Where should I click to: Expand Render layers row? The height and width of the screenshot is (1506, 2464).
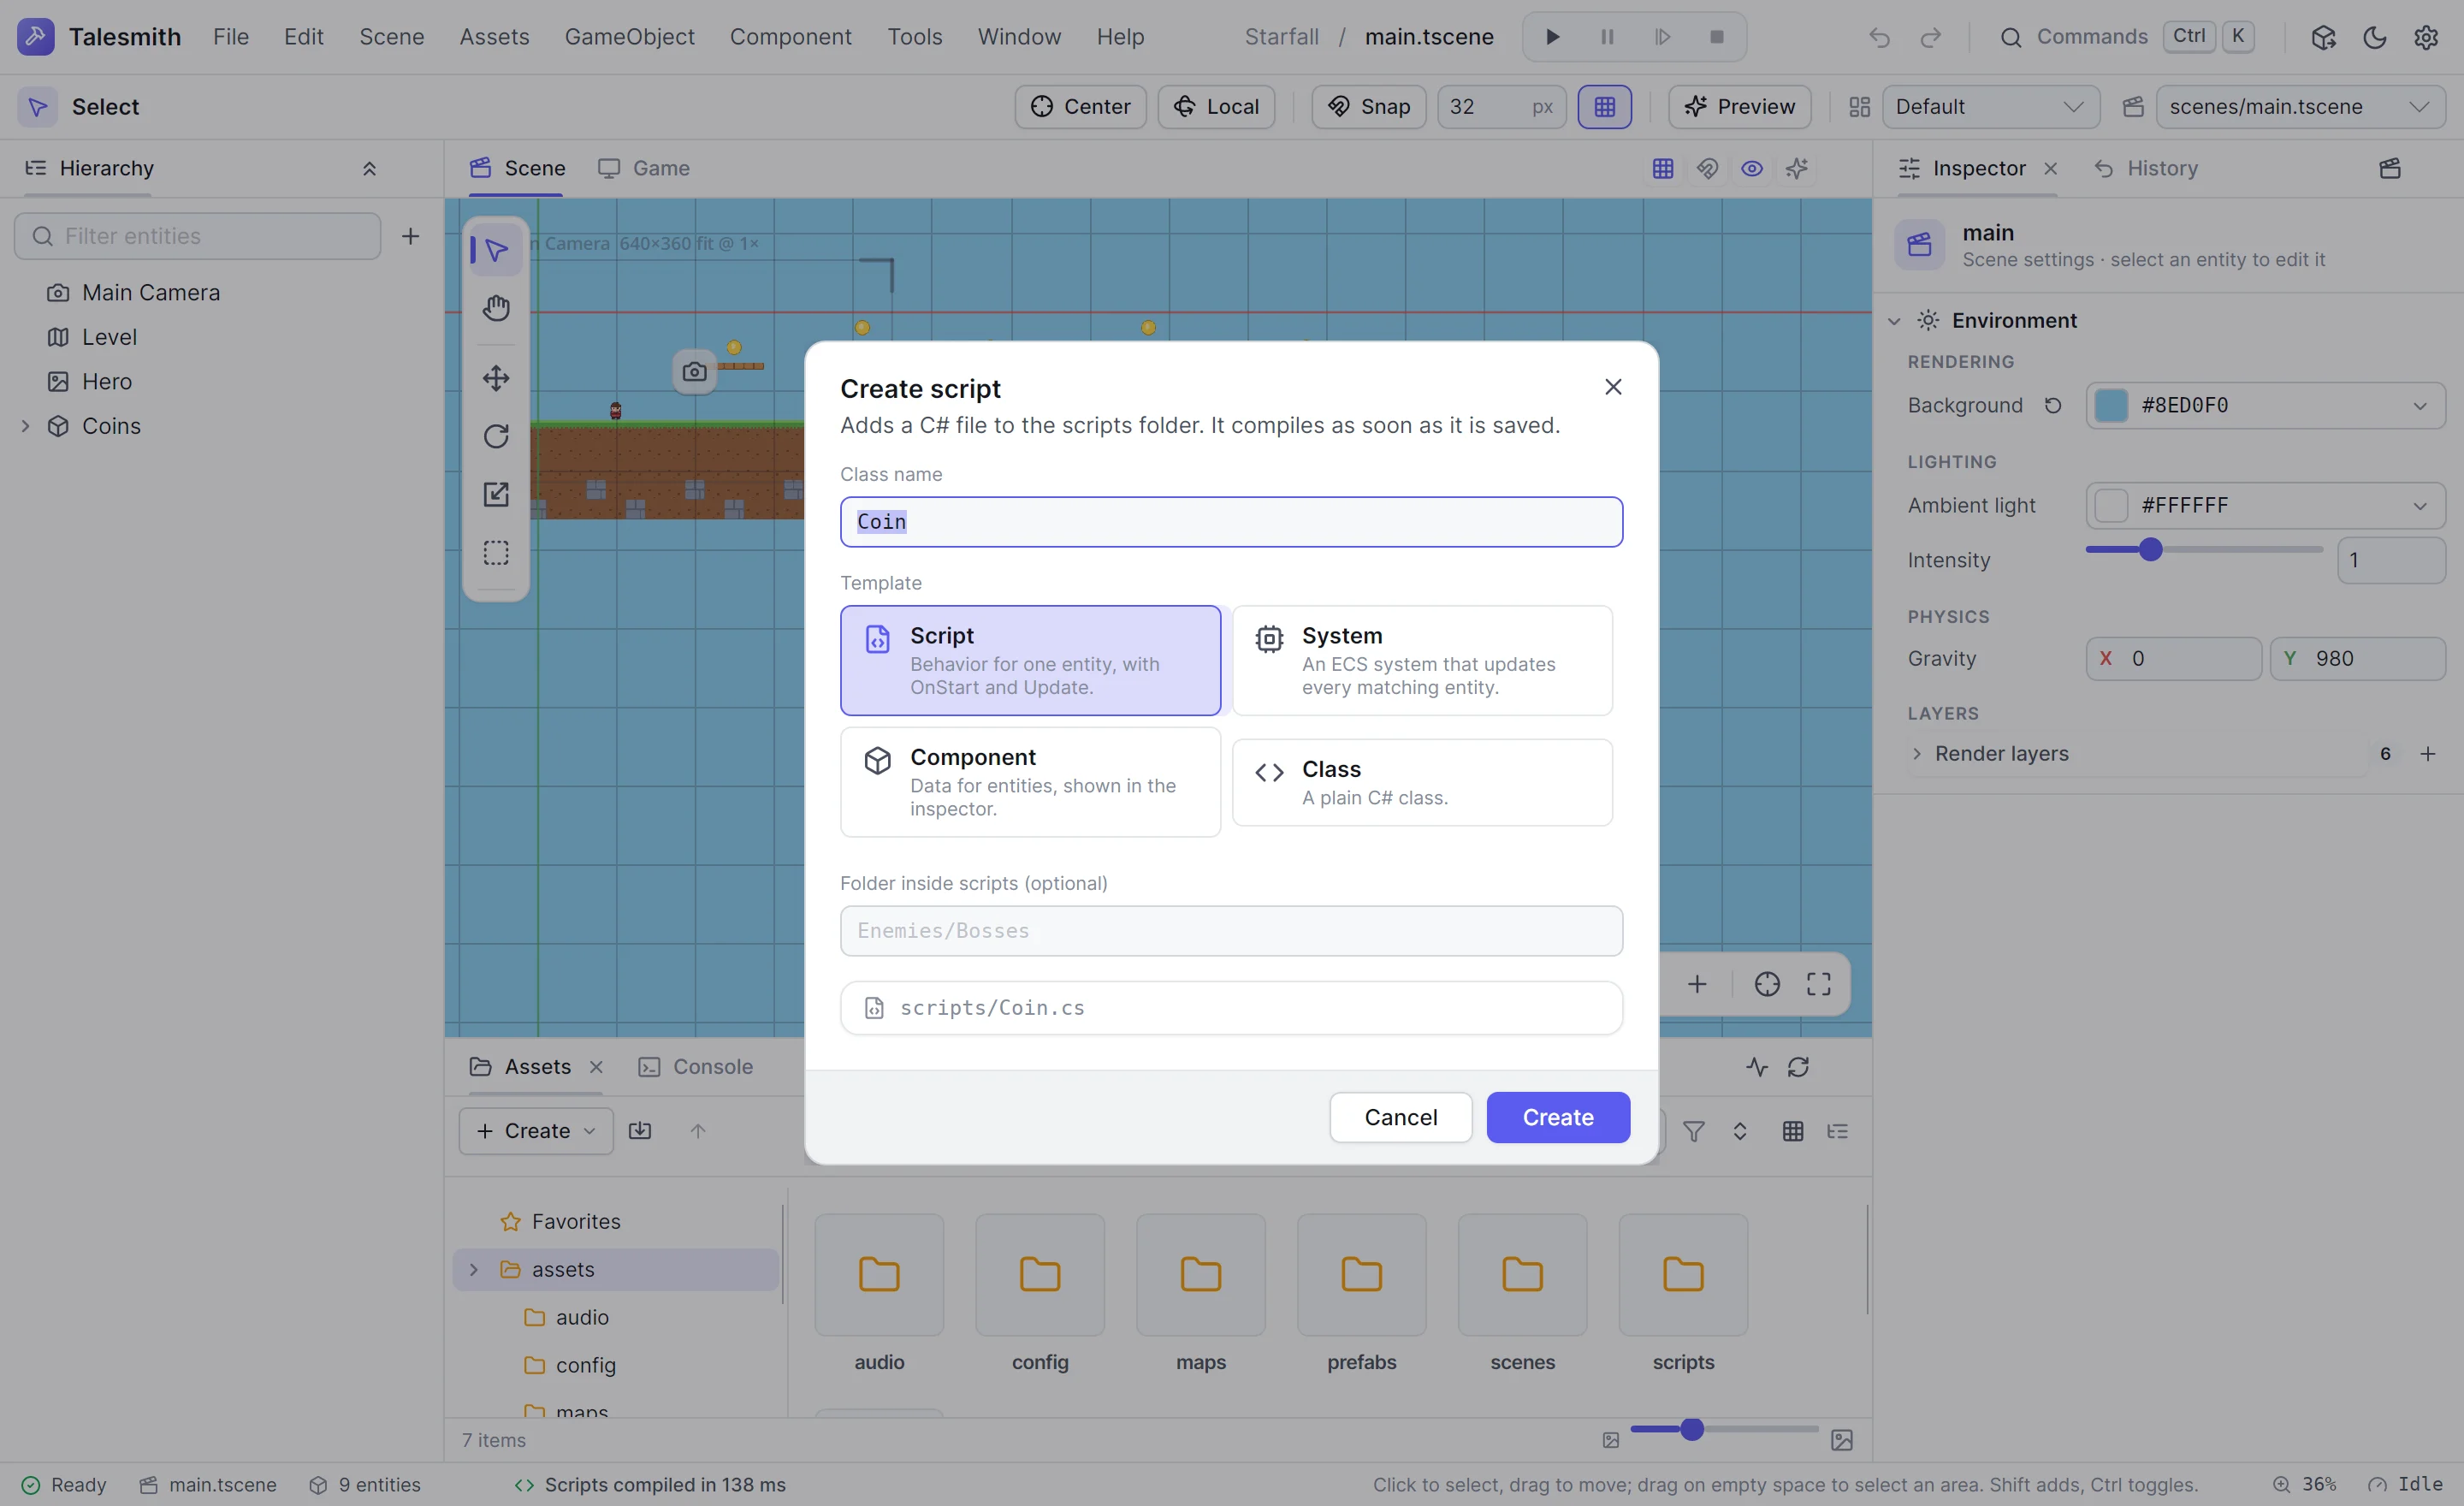point(1917,754)
